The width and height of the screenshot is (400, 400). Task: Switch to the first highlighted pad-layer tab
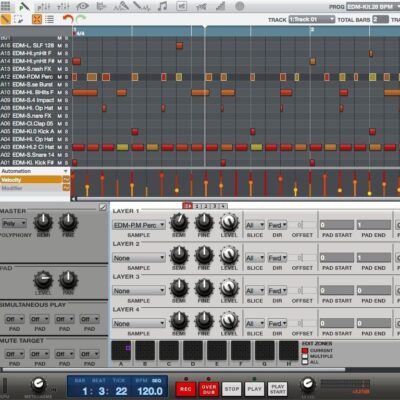pos(188,206)
